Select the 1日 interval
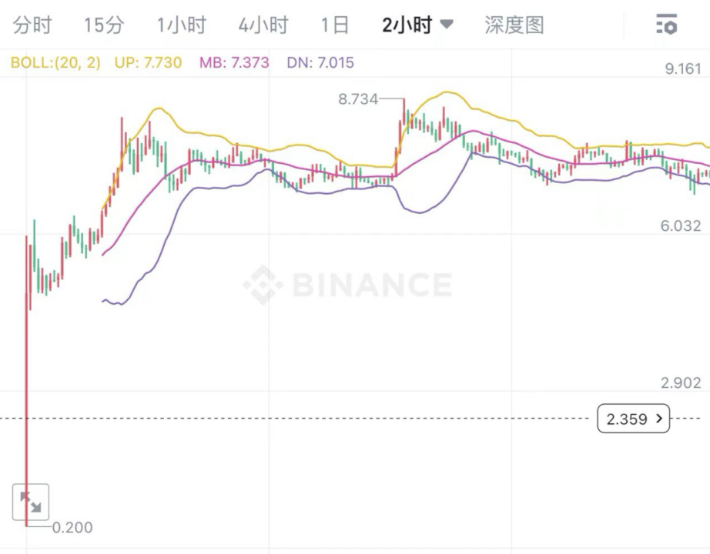Image resolution: width=710 pixels, height=554 pixels. [x=335, y=25]
